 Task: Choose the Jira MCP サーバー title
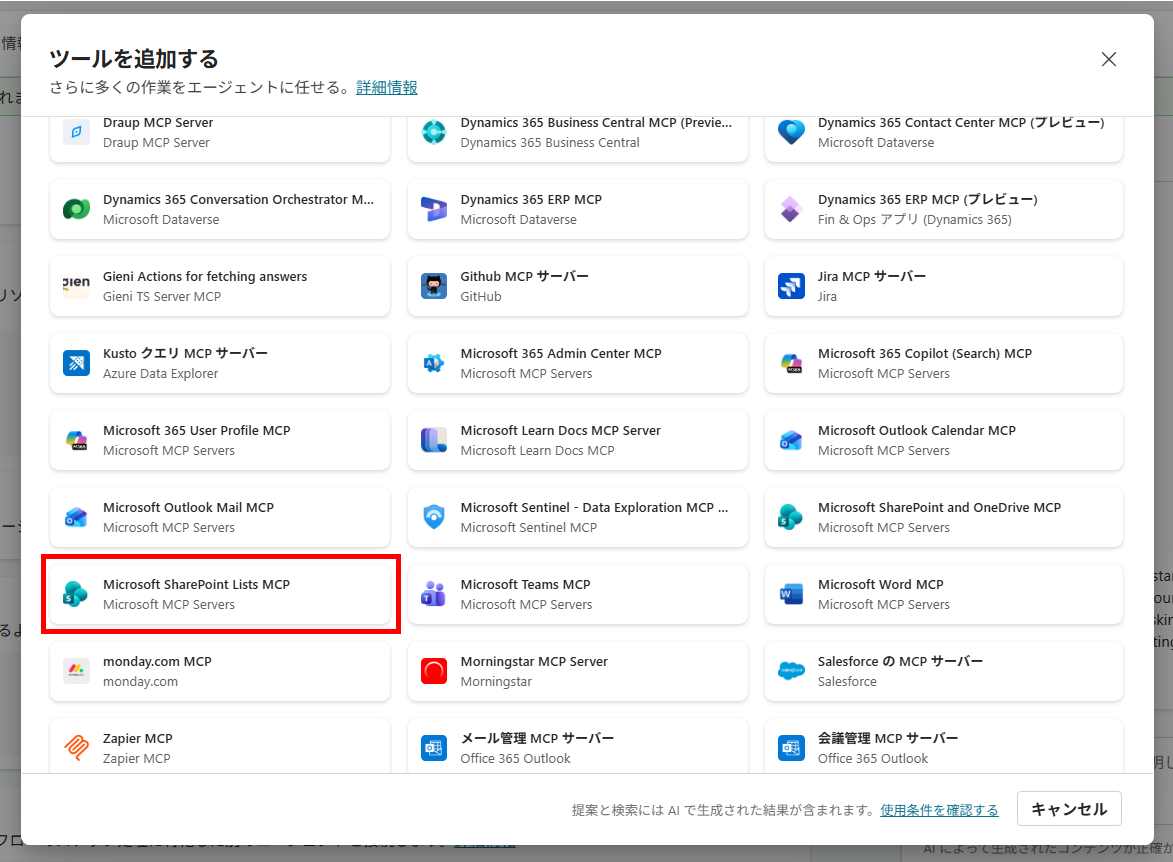pos(872,276)
